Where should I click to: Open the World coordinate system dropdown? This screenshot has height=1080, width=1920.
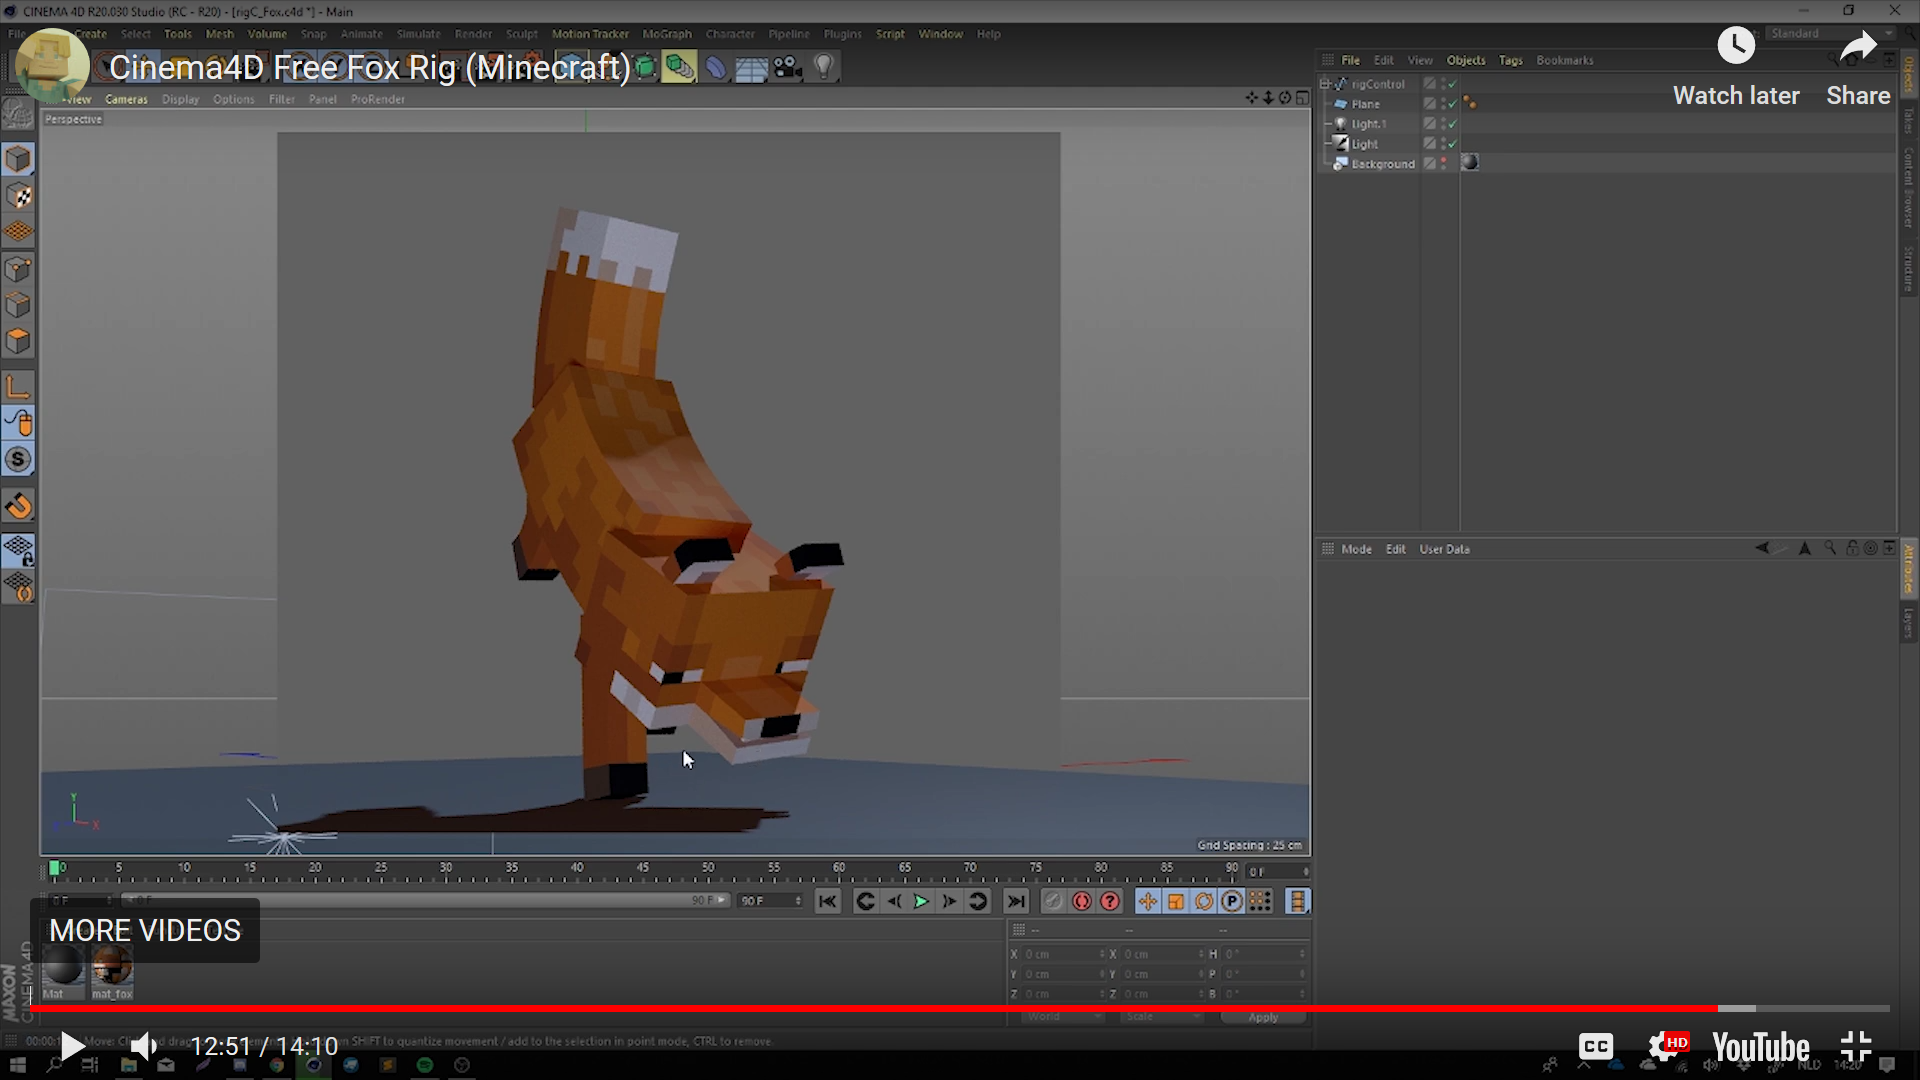point(1063,1017)
